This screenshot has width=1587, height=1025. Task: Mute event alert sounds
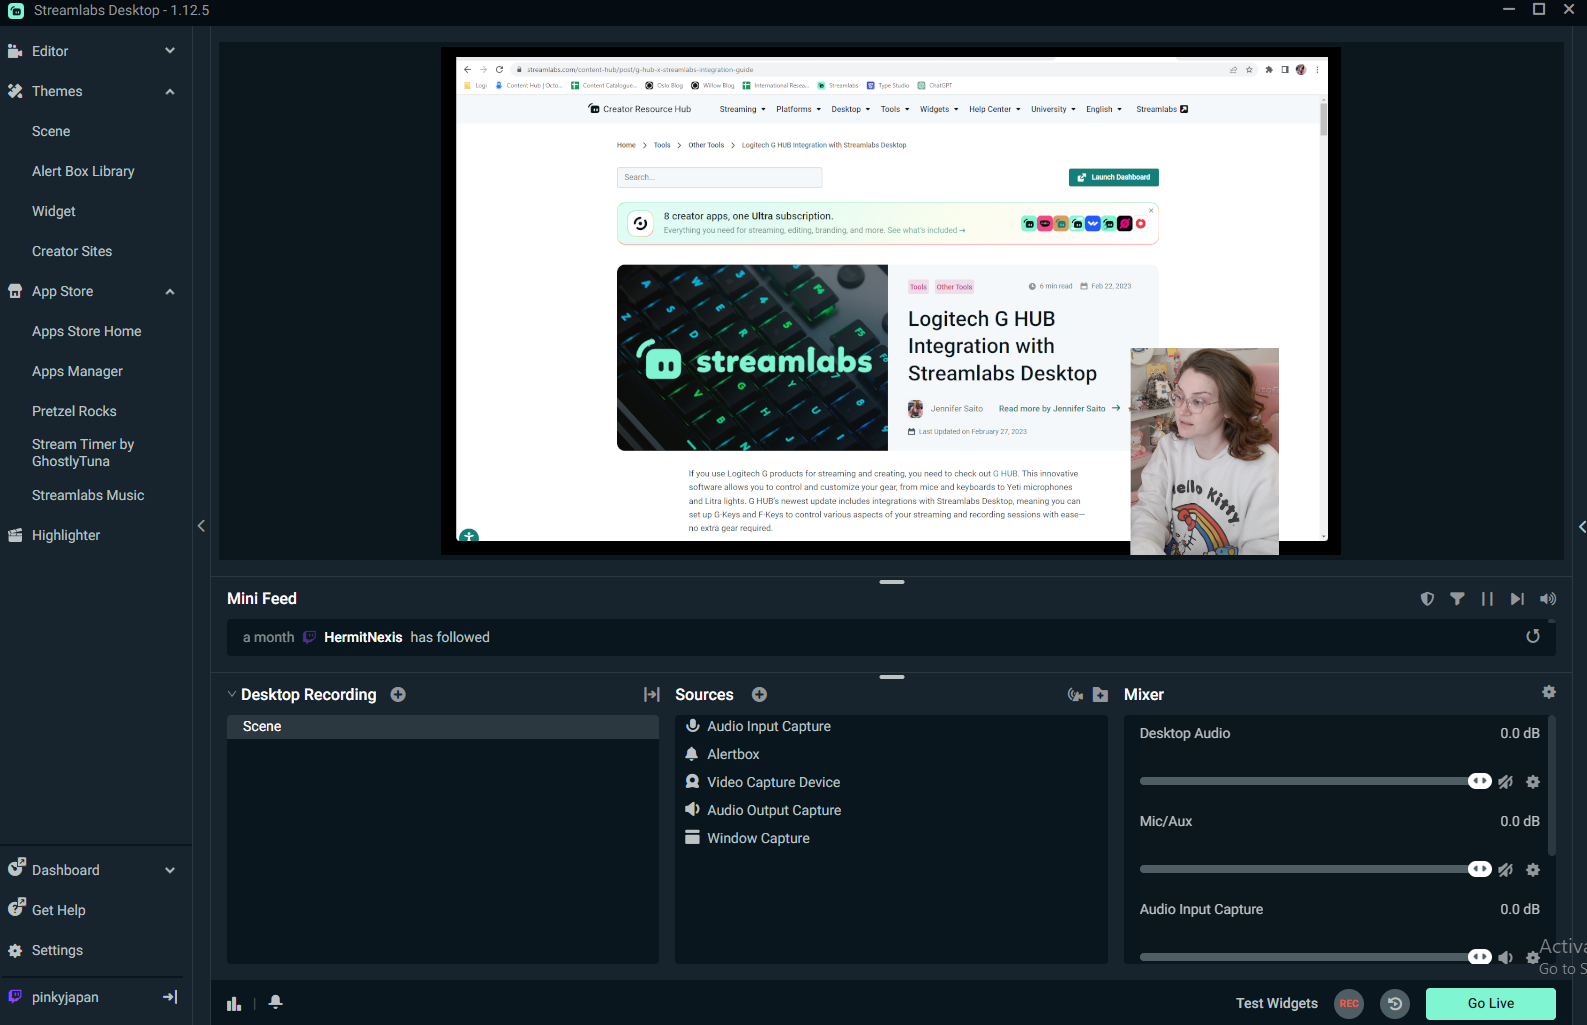tap(1548, 599)
